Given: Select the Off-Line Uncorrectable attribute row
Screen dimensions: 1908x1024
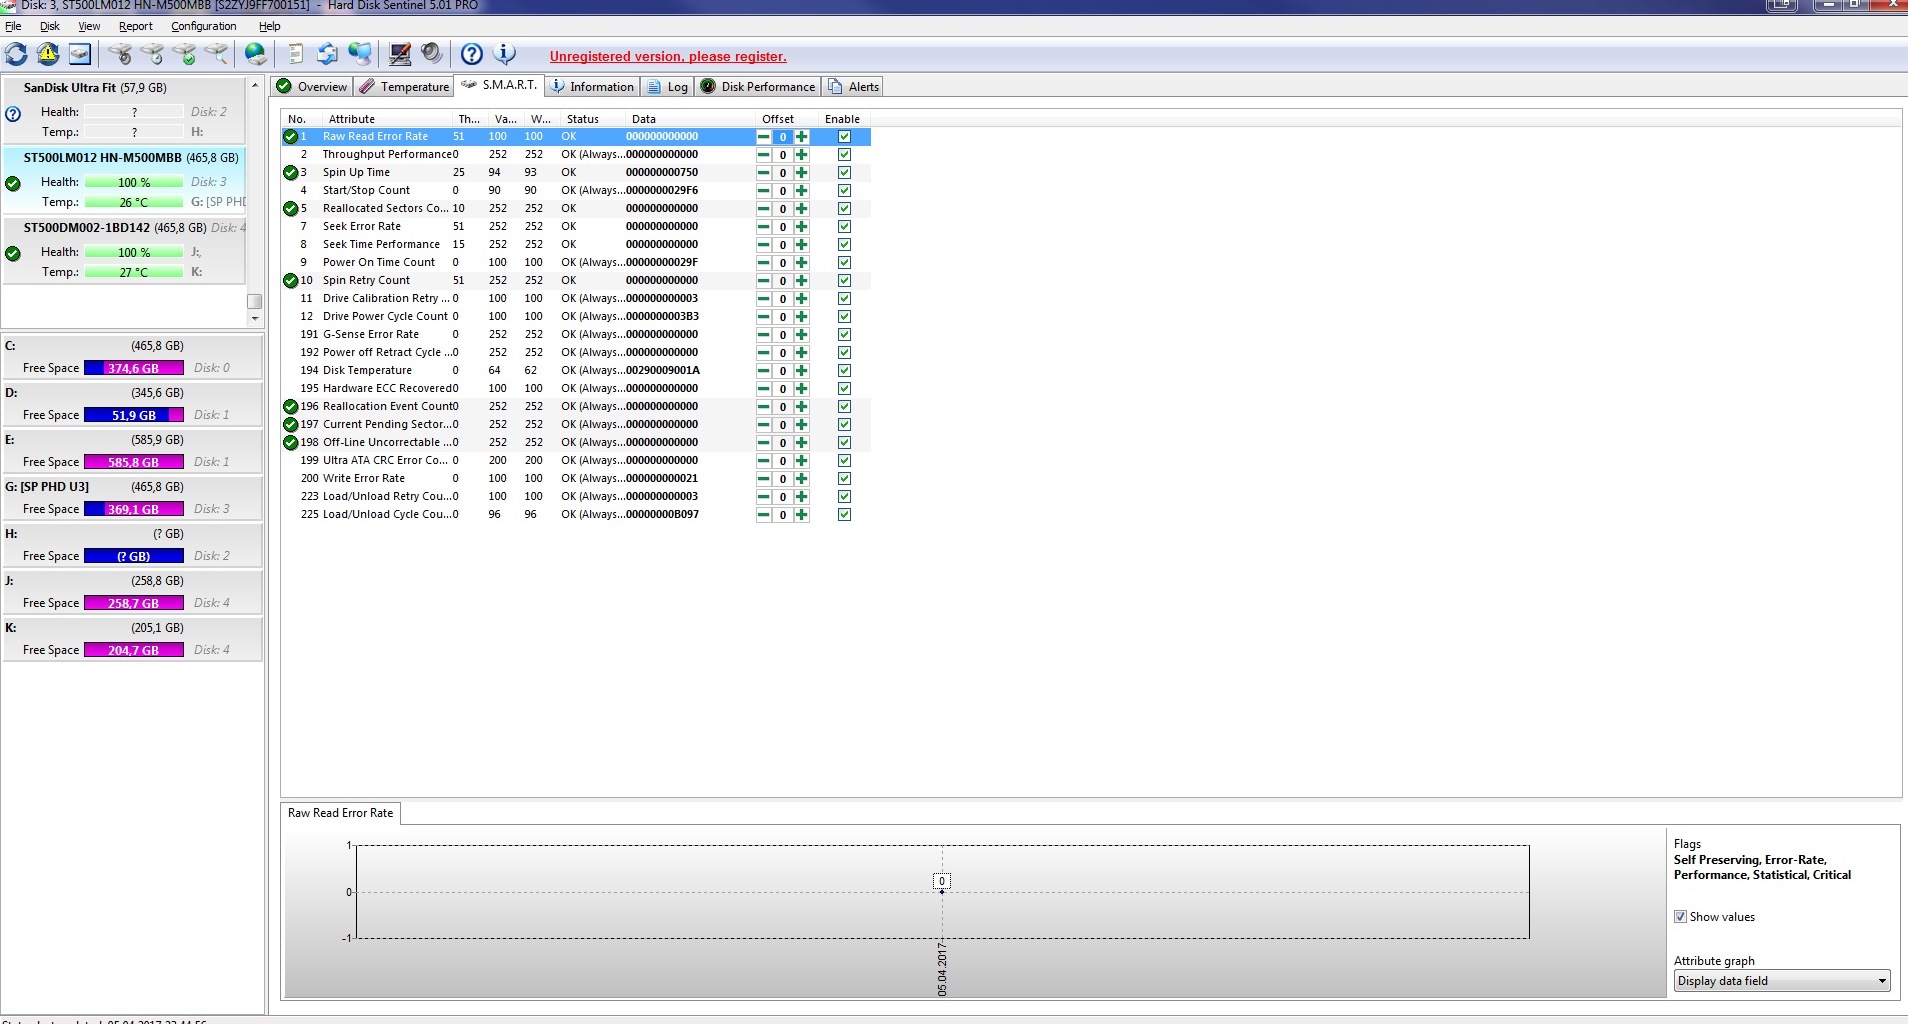Looking at the screenshot, I should (x=575, y=443).
